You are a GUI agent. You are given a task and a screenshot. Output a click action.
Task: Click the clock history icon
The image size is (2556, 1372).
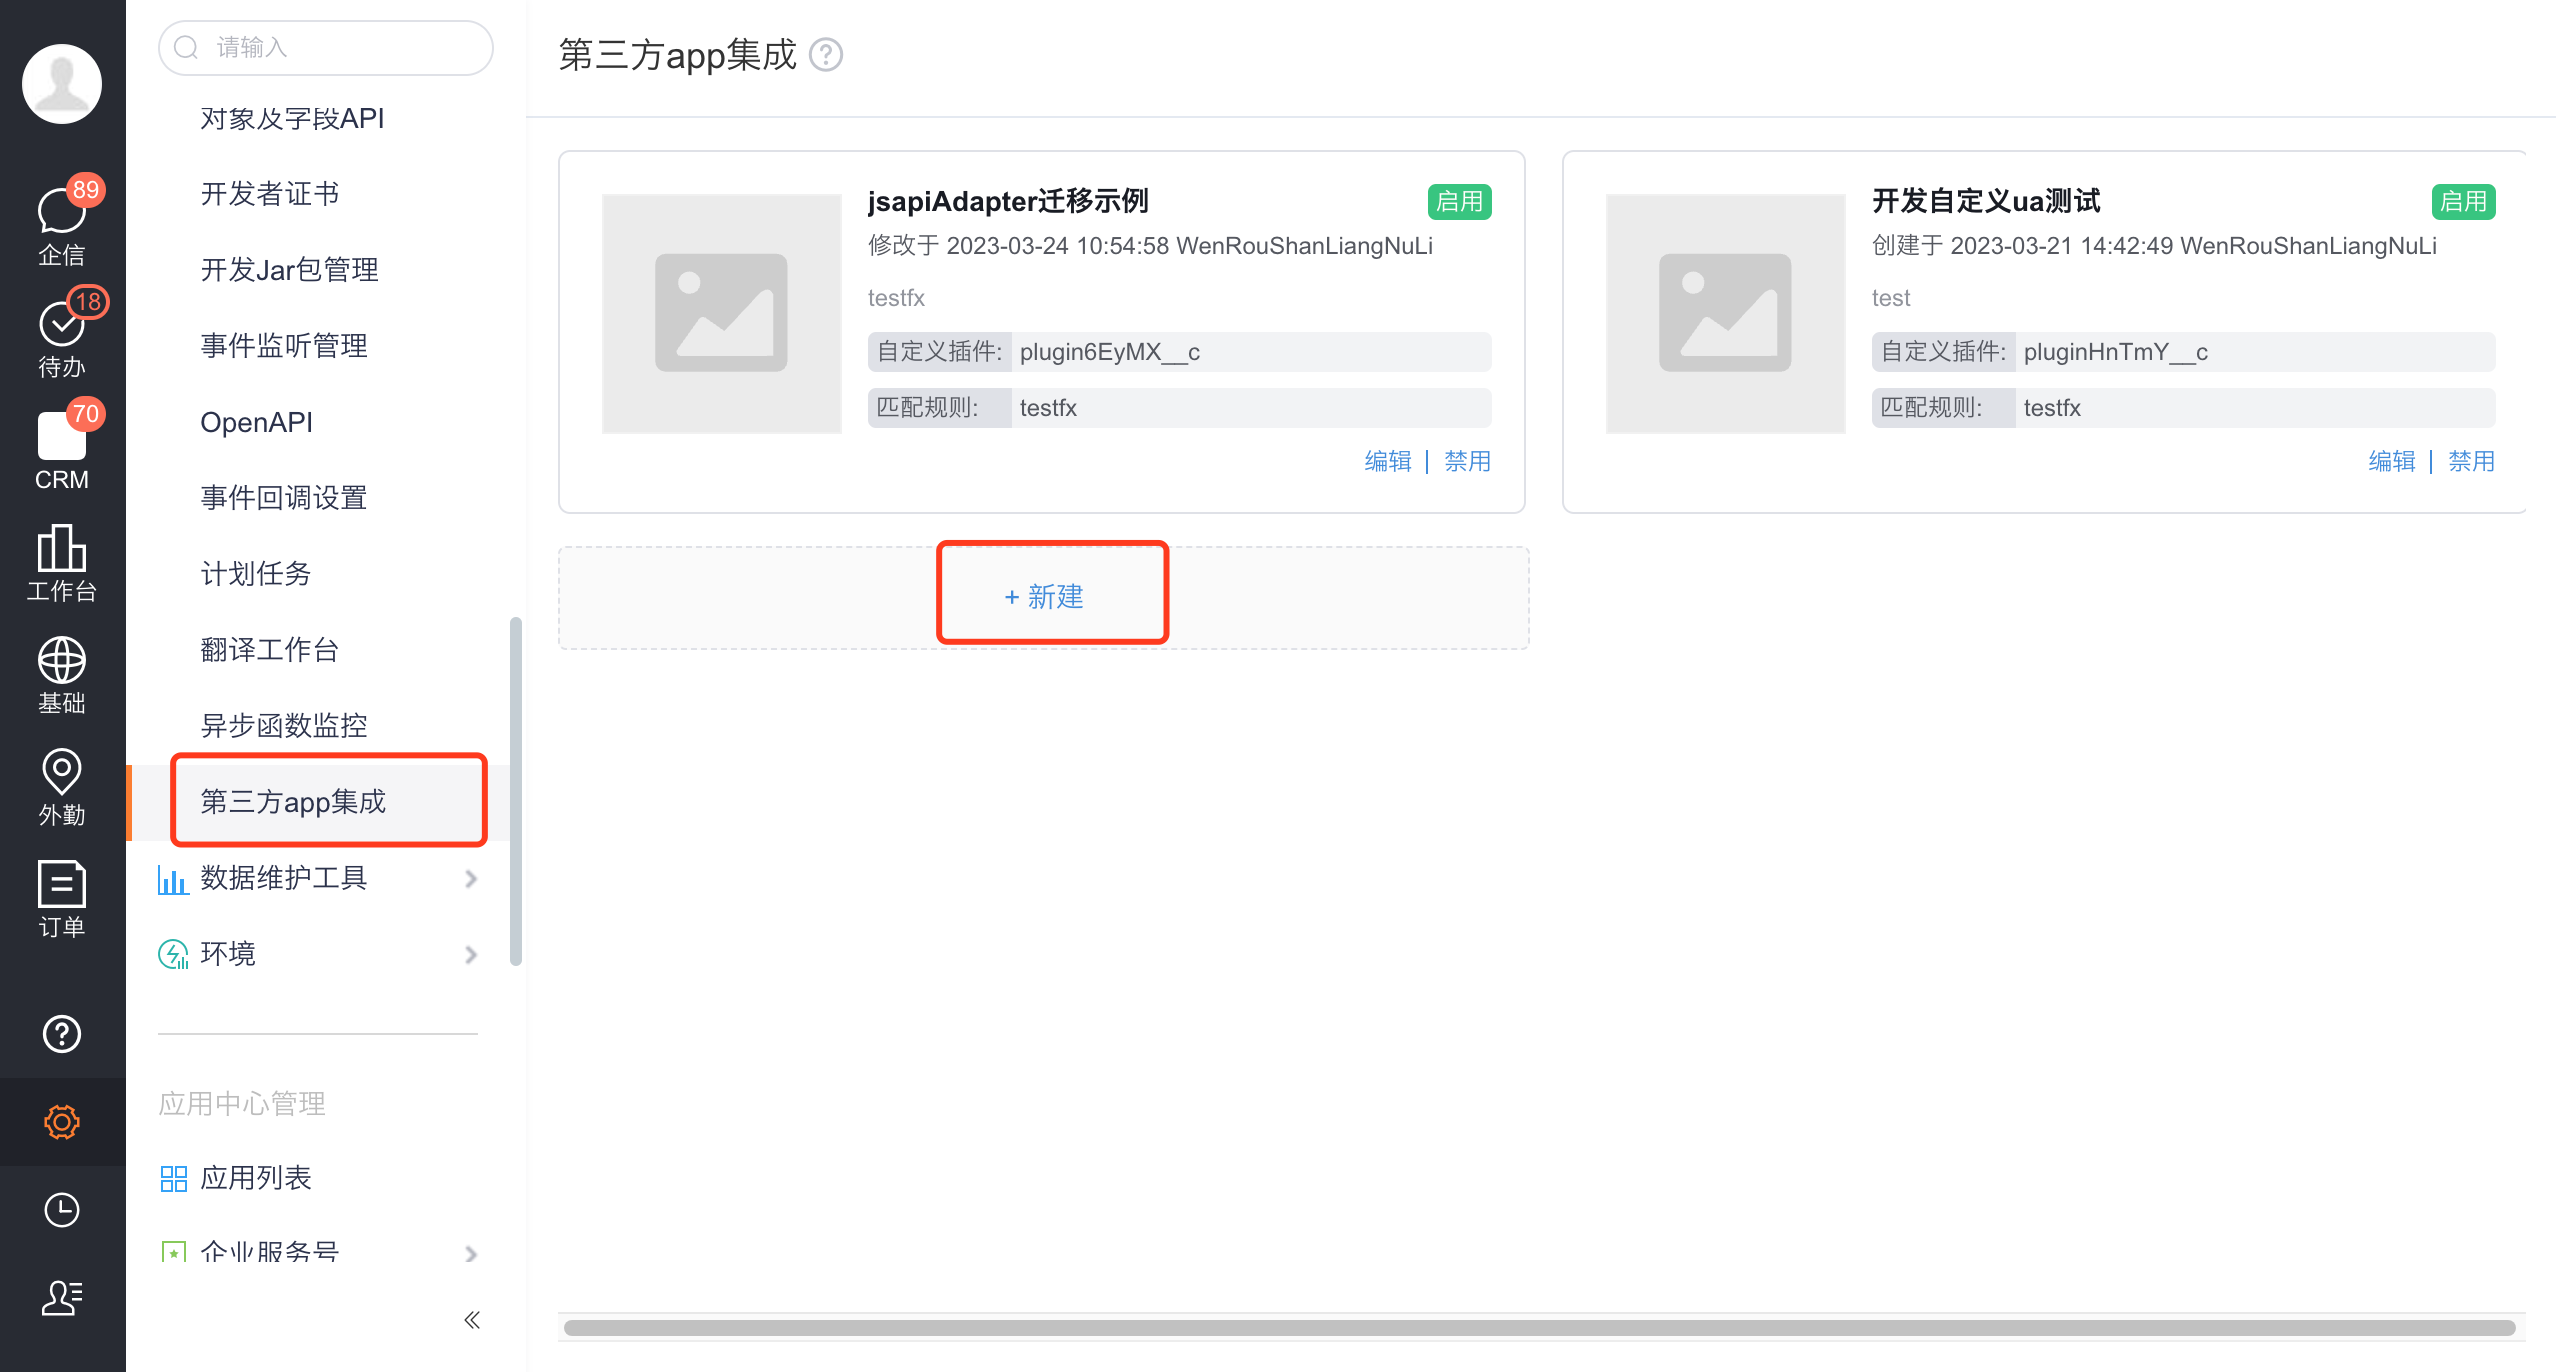coord(62,1210)
